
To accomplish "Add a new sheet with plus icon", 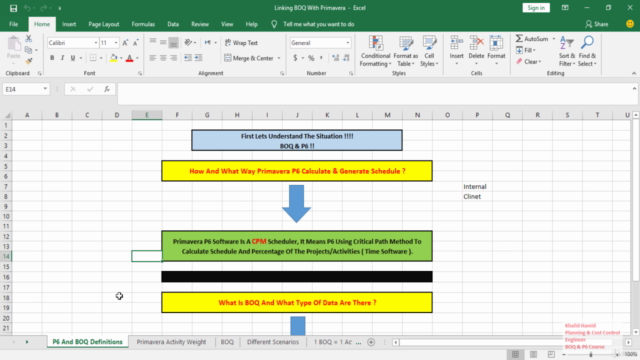I will click(371, 342).
